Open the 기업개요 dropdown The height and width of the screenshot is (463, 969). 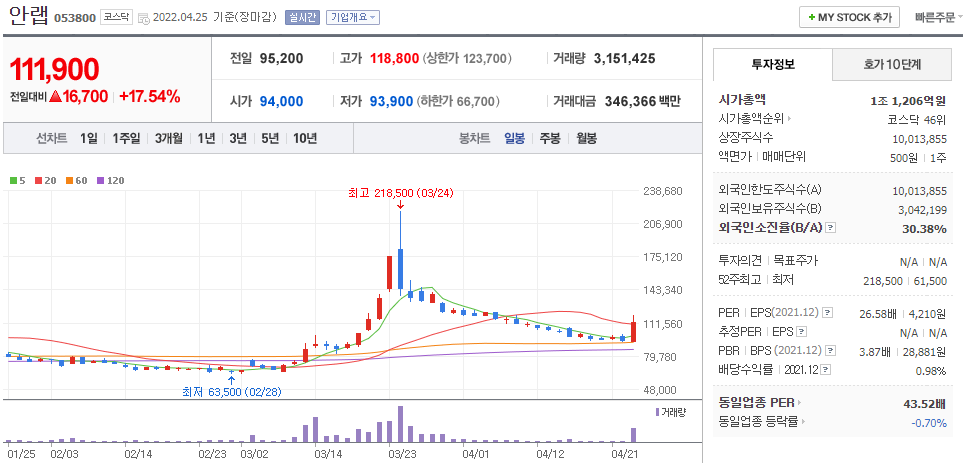(x=353, y=17)
